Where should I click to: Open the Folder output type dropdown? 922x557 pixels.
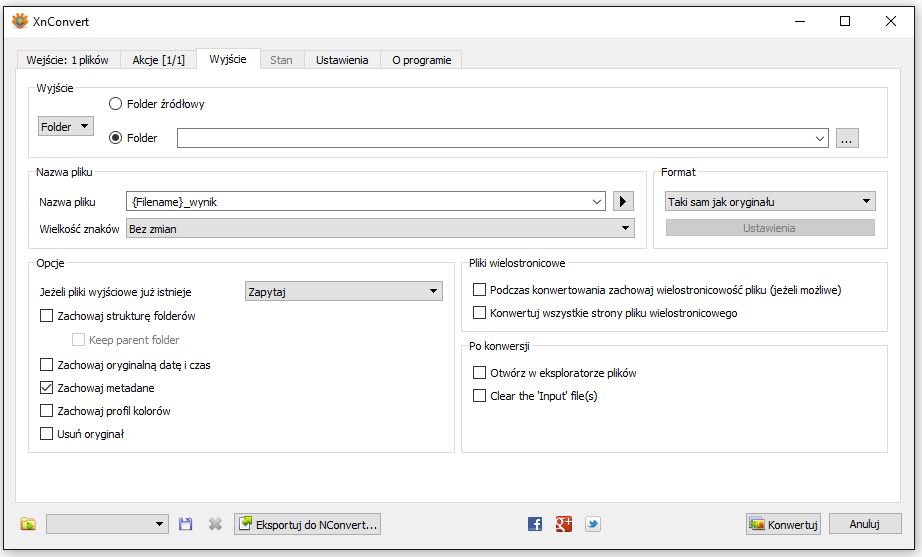click(66, 126)
